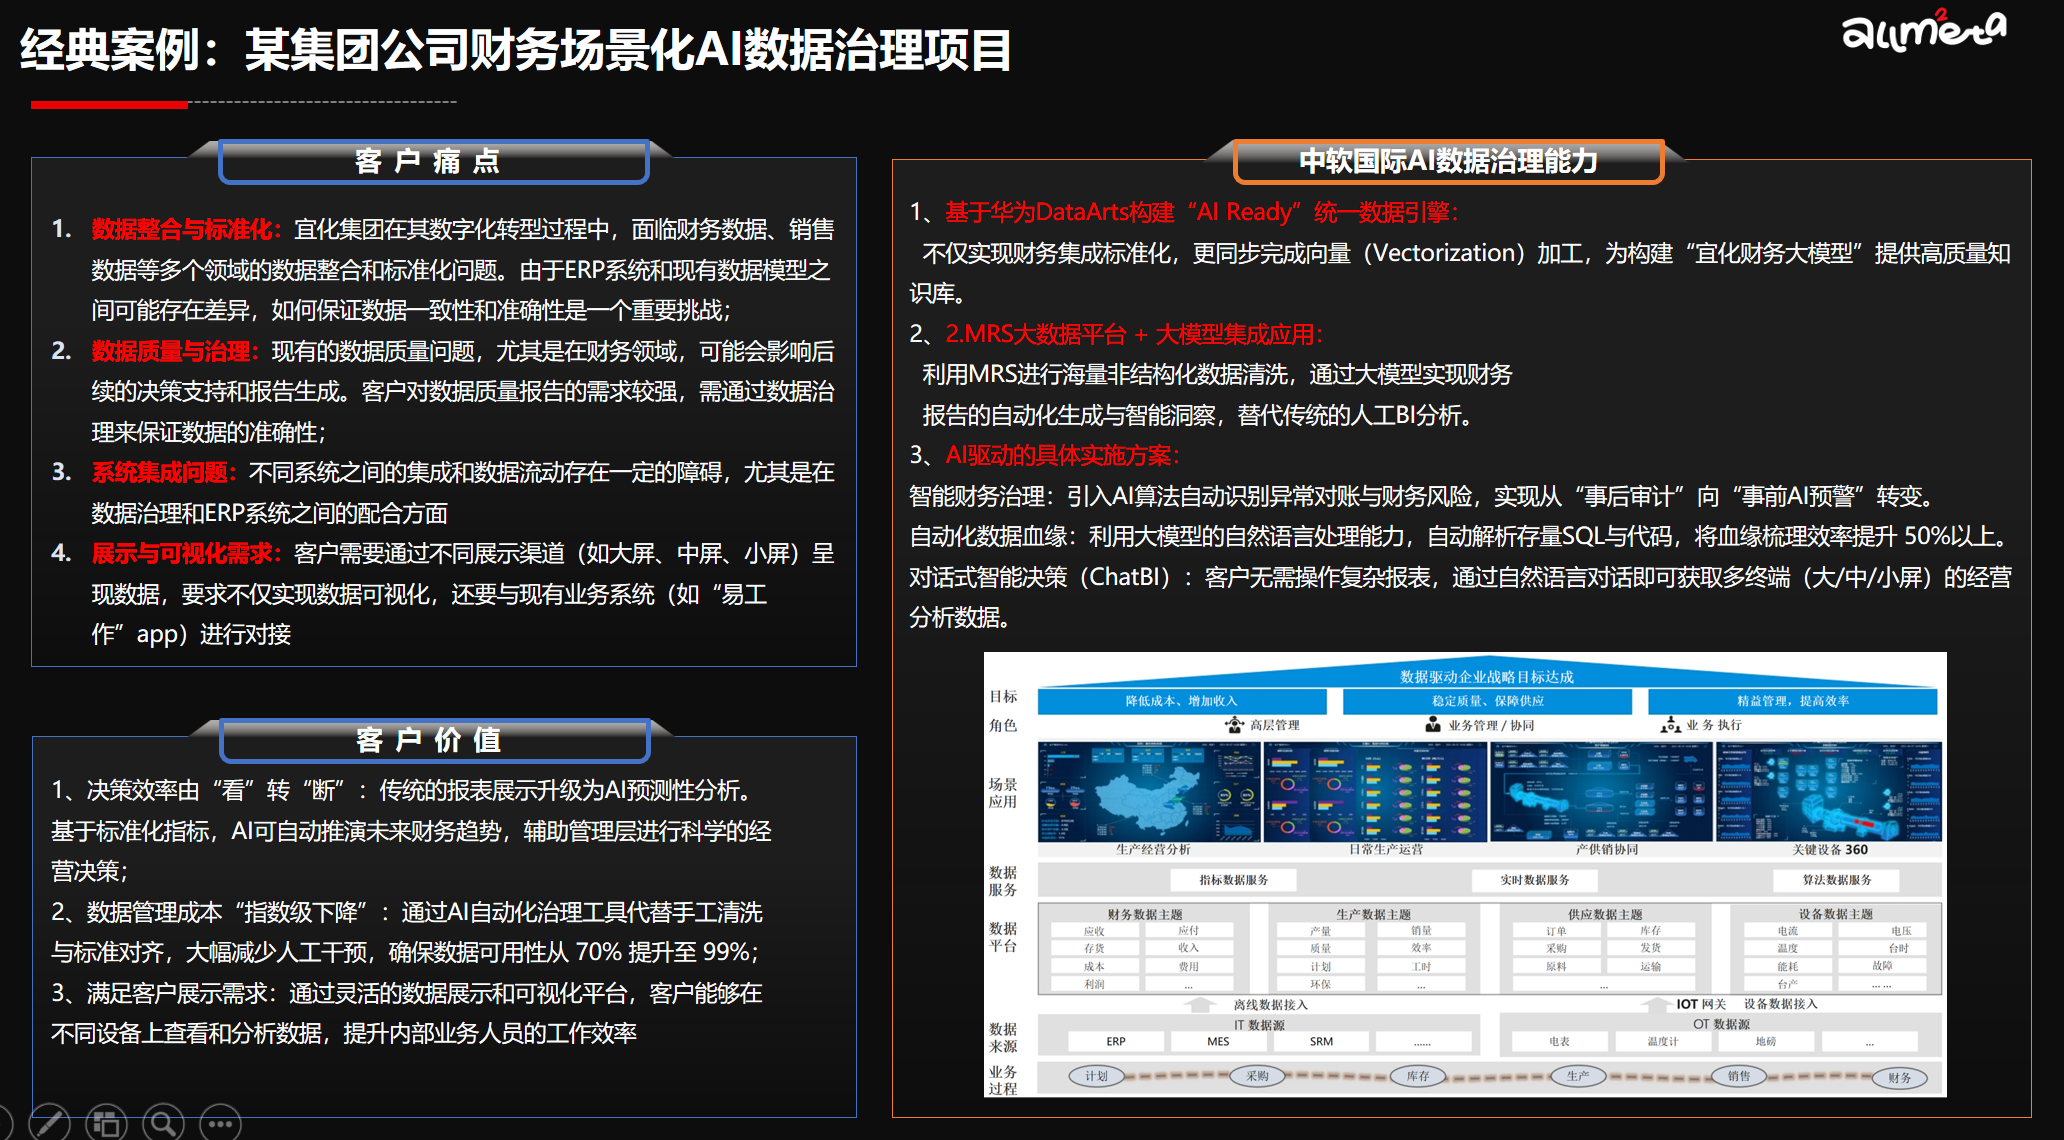
Task: Activate the magnifier zoom tool
Action: [161, 1122]
